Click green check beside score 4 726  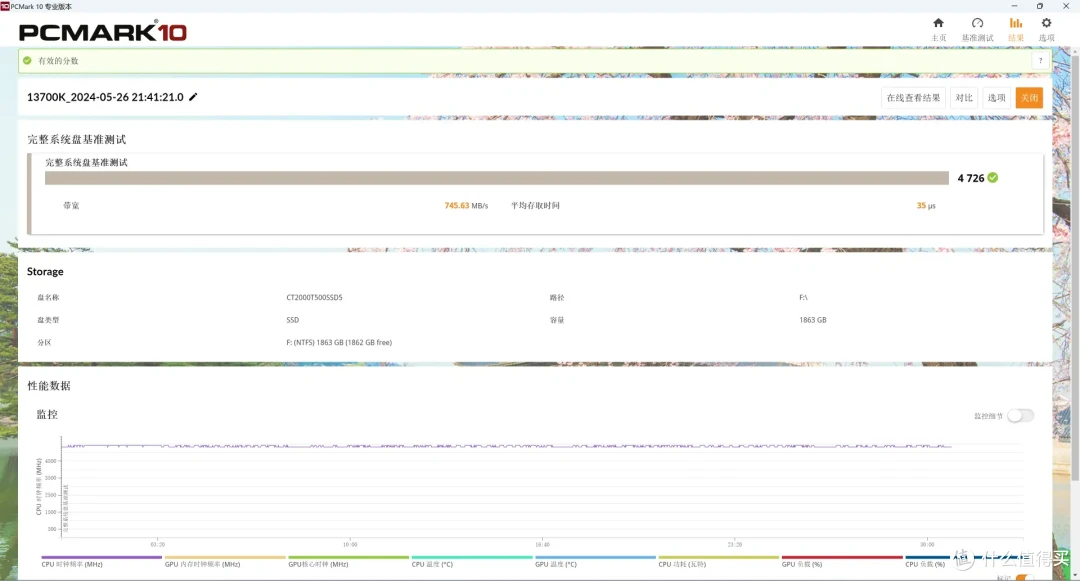coord(993,178)
